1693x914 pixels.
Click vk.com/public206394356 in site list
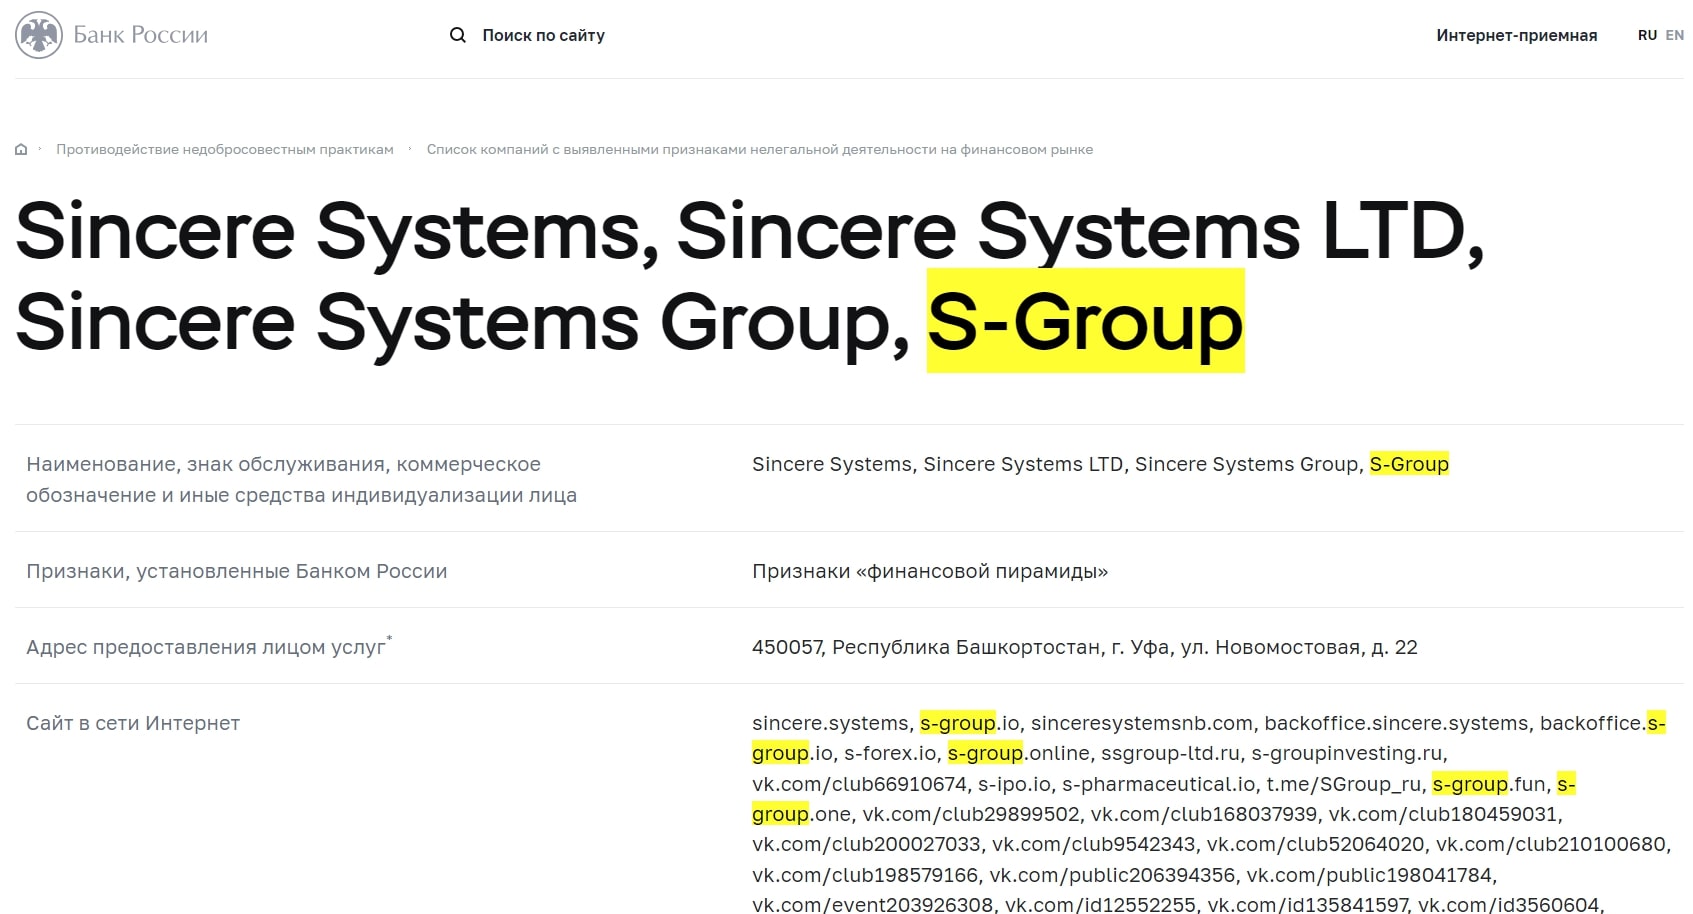click(1112, 875)
